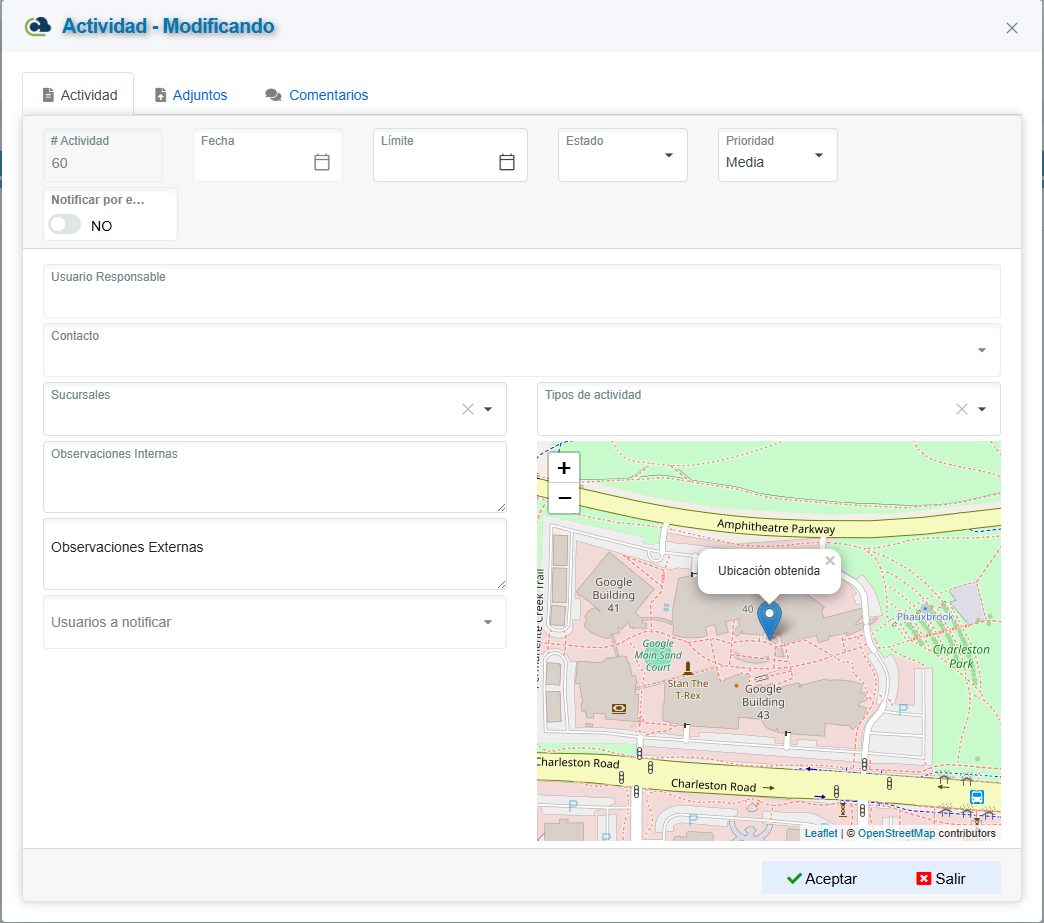This screenshot has height=923, width=1044.
Task: Click the Aceptar button
Action: [822, 878]
